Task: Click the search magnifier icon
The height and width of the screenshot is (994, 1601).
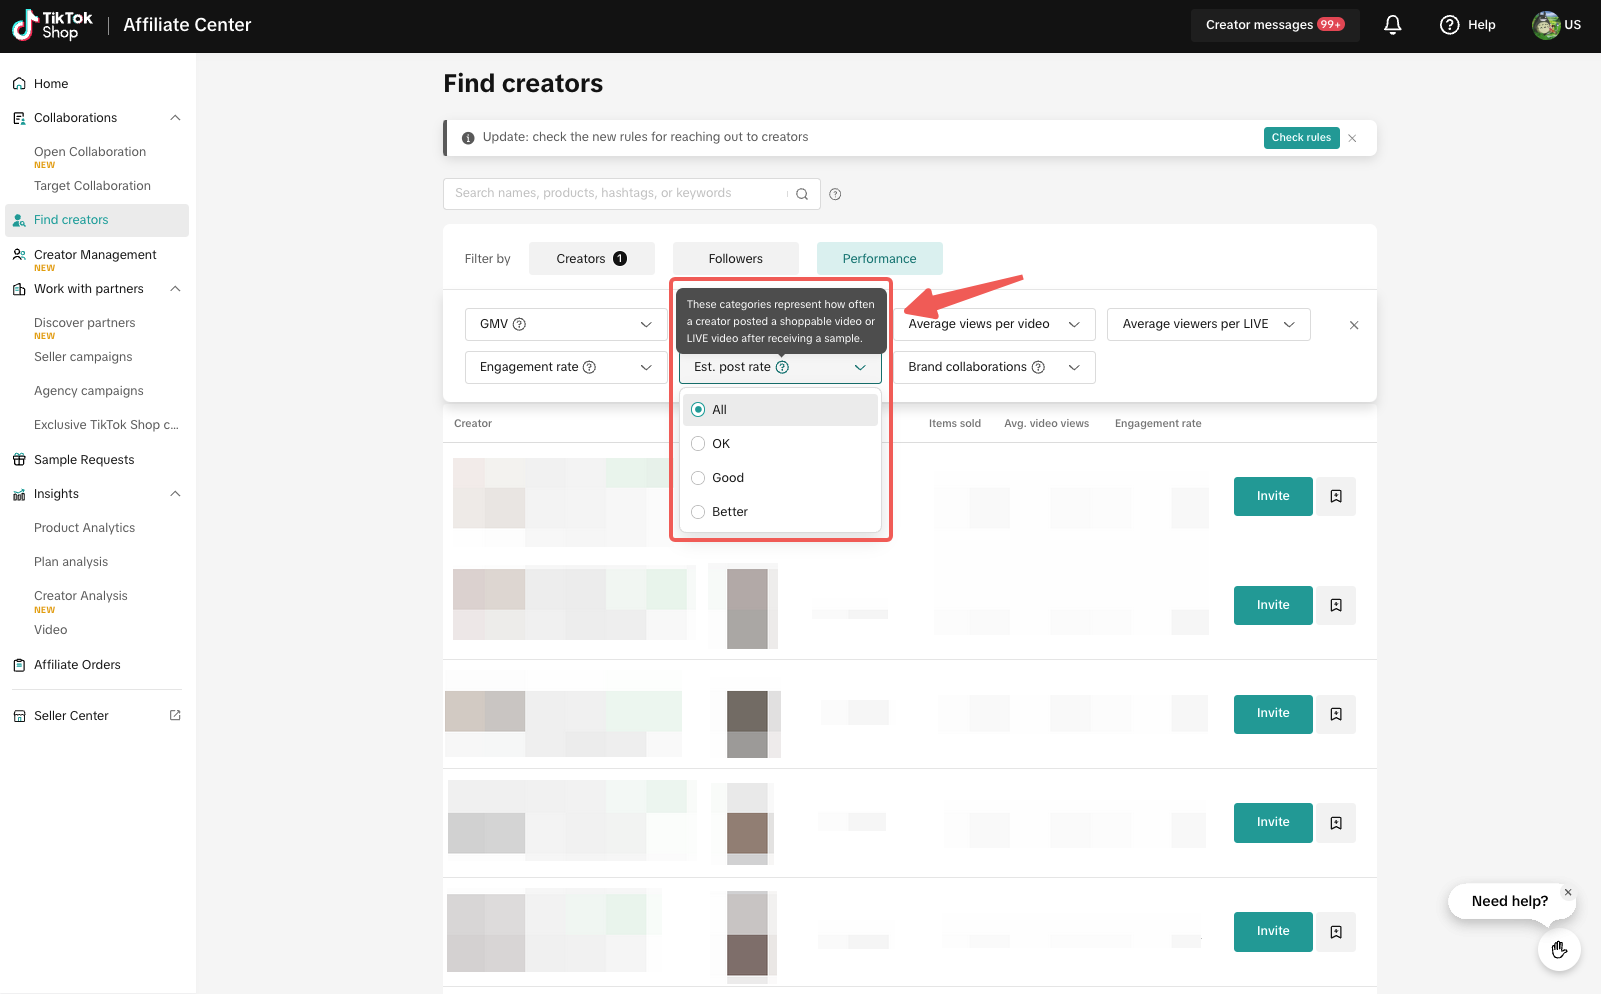Action: pyautogui.click(x=801, y=194)
